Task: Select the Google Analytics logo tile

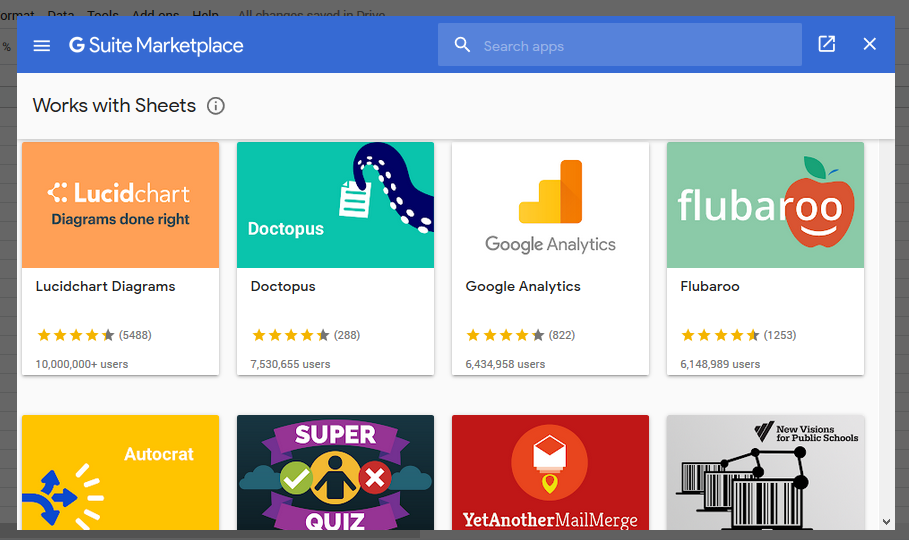Action: [550, 205]
